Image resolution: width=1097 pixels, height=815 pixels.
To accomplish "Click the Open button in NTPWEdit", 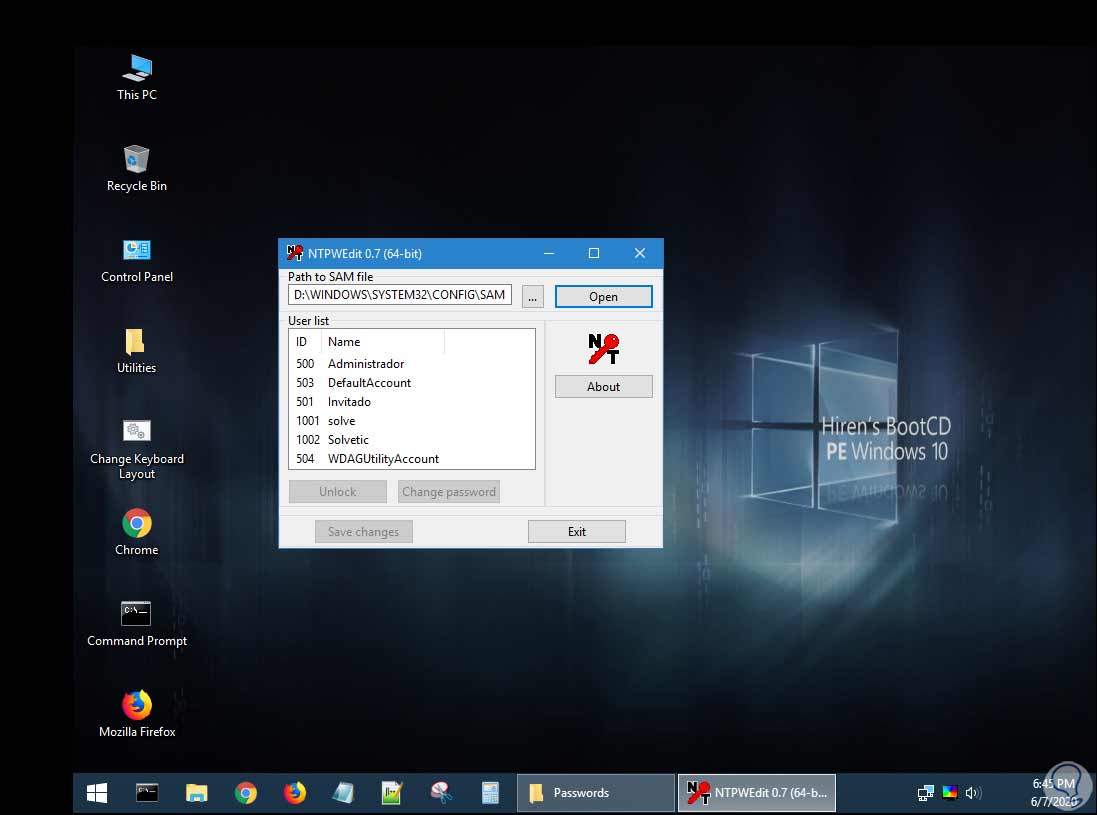I will click(x=603, y=297).
